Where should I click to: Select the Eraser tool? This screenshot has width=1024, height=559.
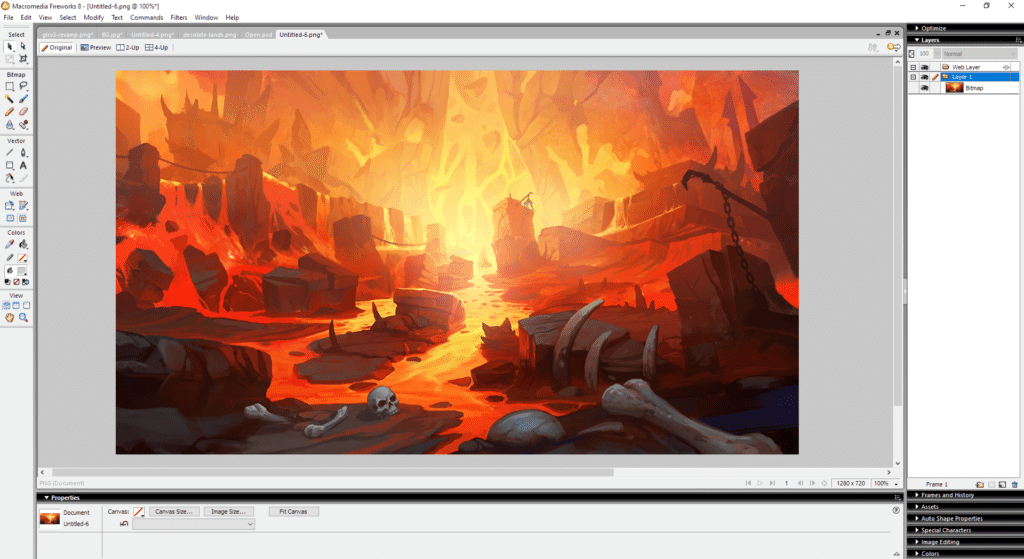(x=23, y=112)
